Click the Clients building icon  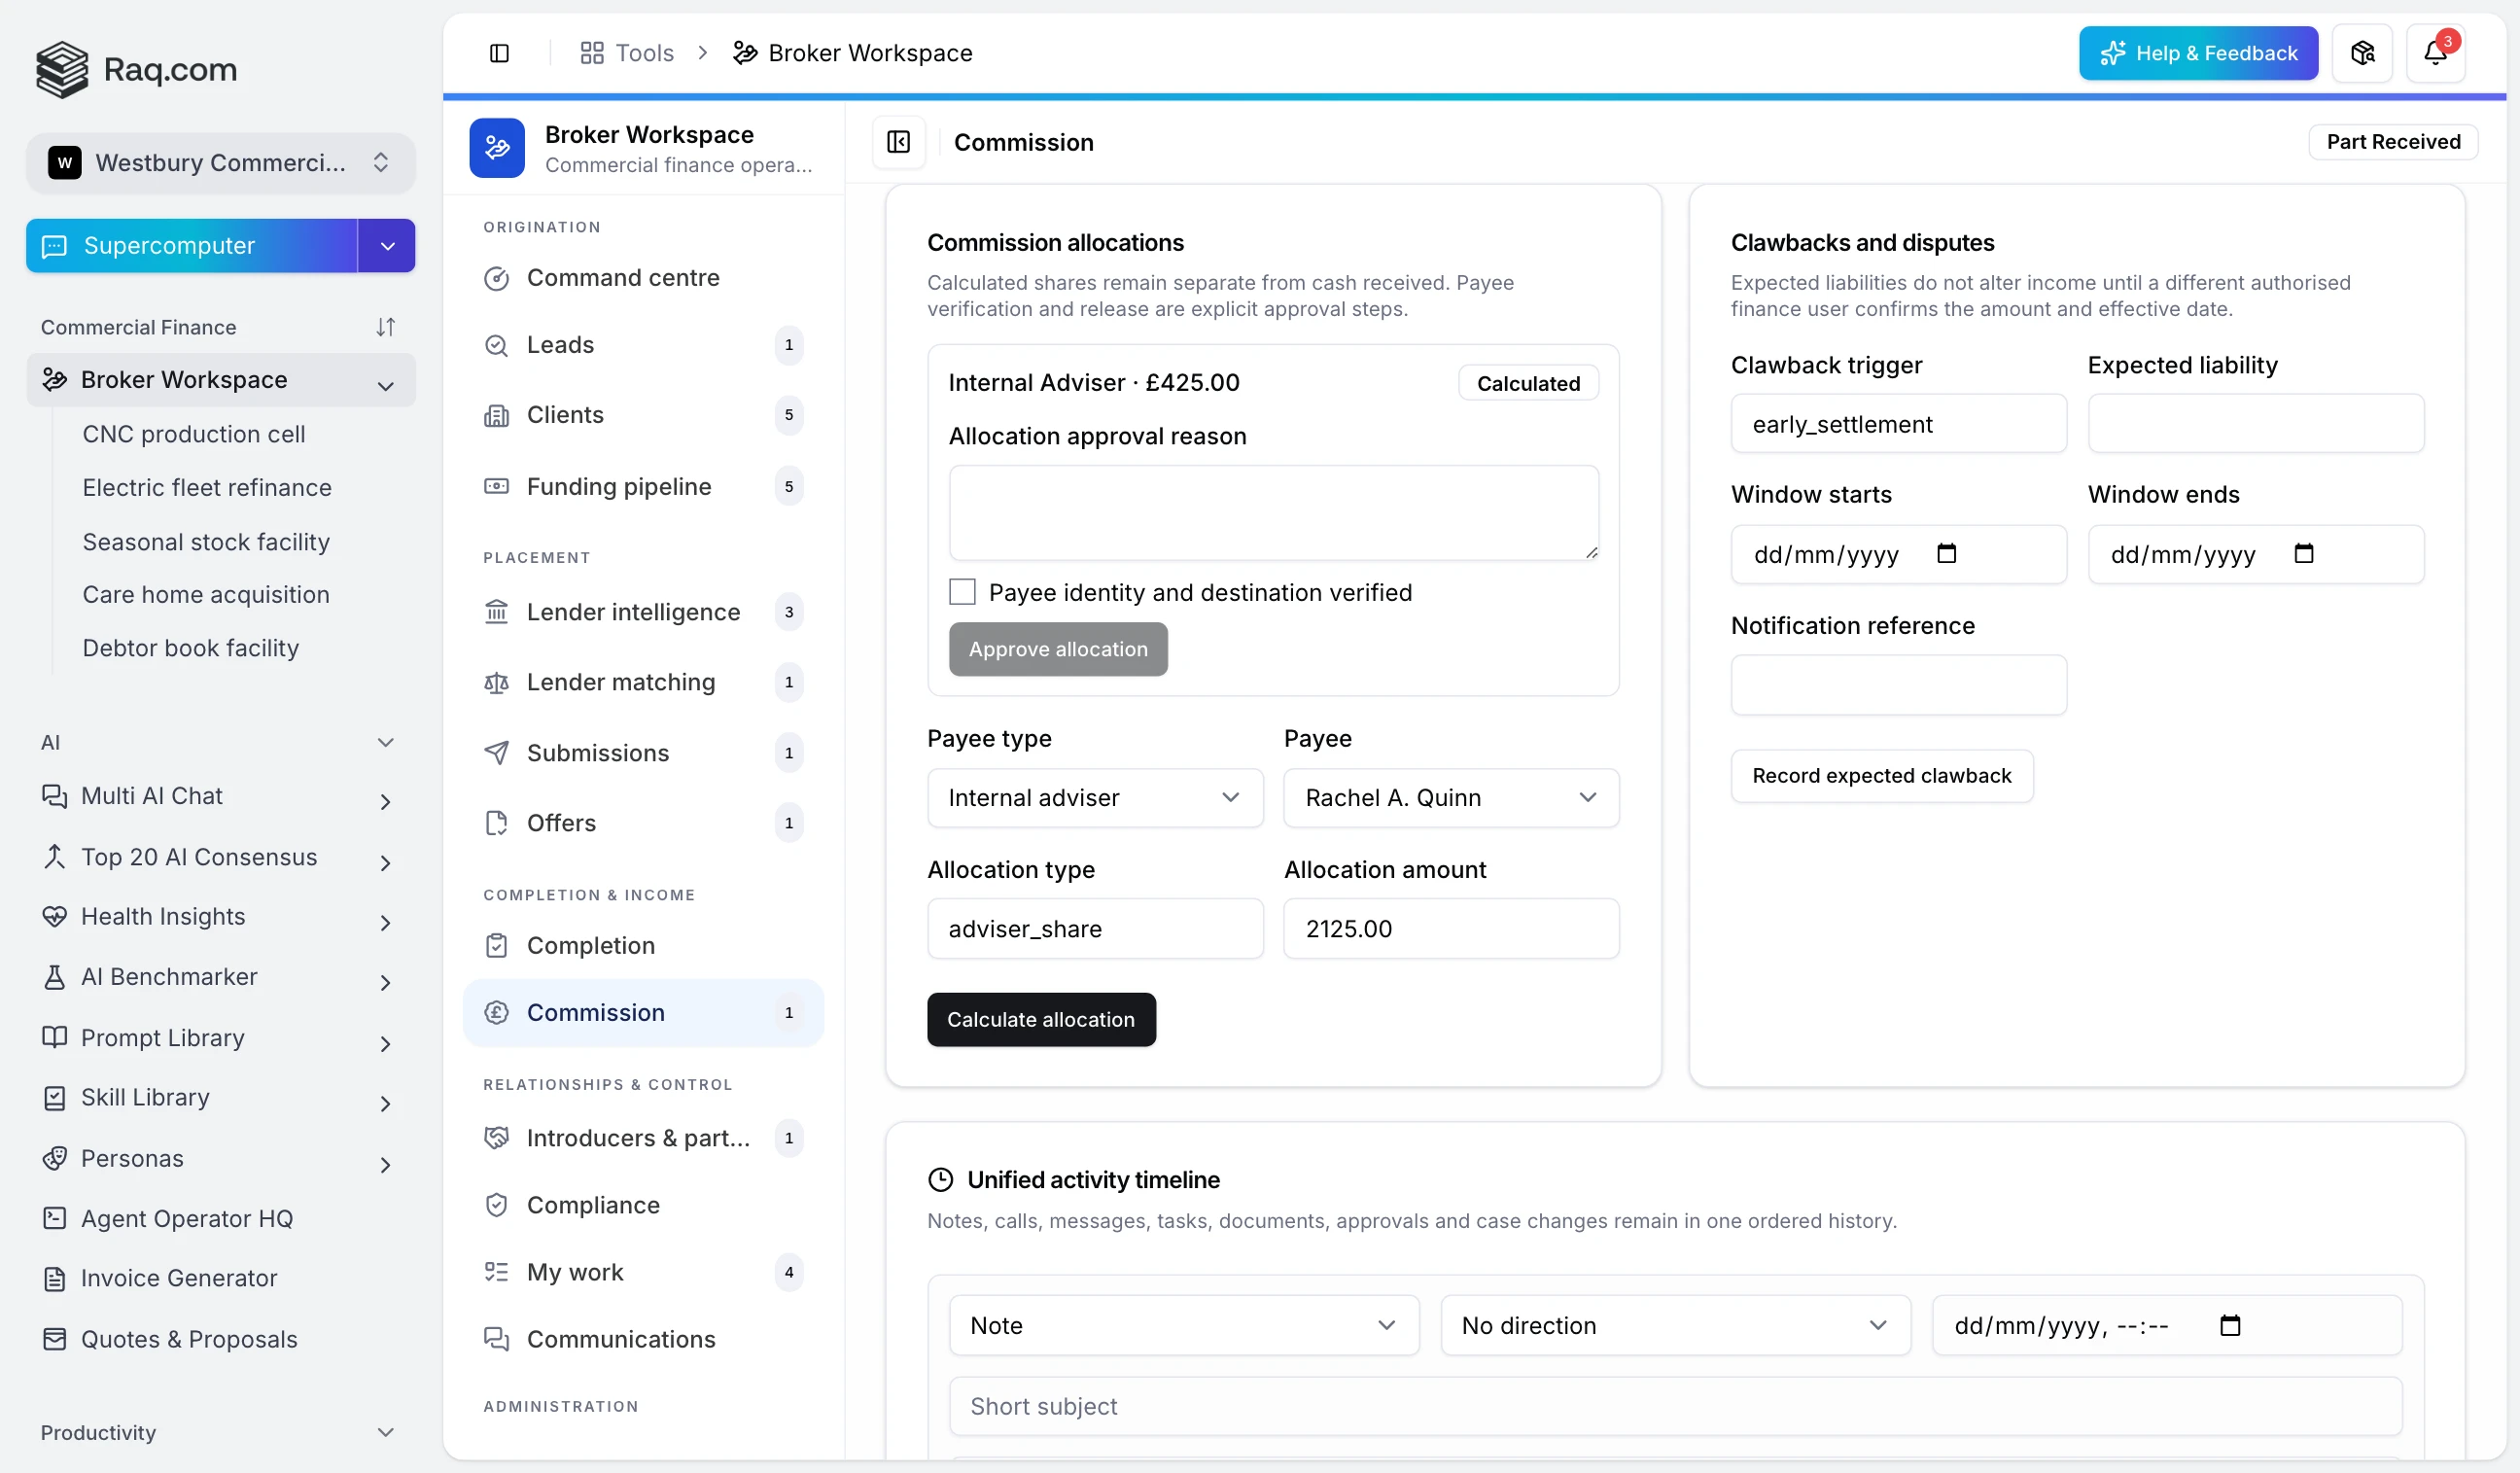coord(496,415)
